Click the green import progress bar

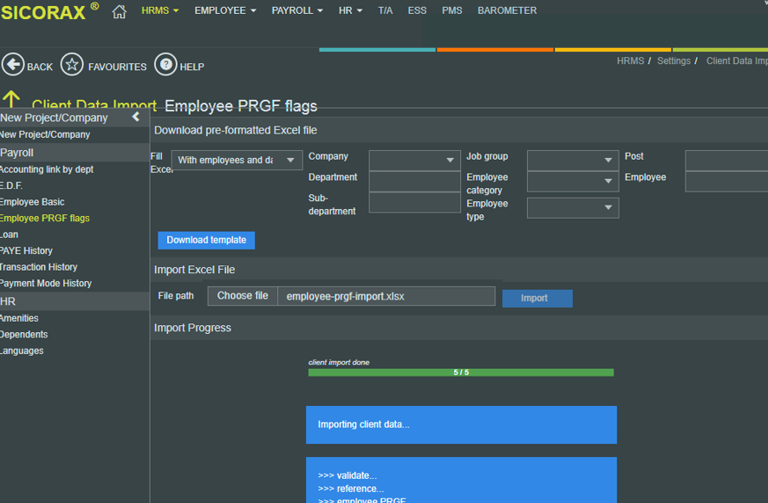(460, 372)
